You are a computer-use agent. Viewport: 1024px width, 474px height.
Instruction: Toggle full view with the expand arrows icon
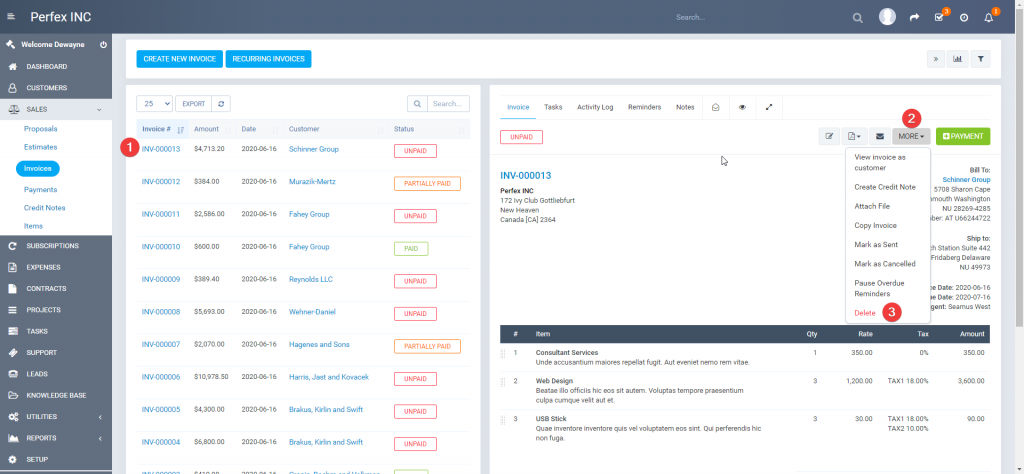769,107
